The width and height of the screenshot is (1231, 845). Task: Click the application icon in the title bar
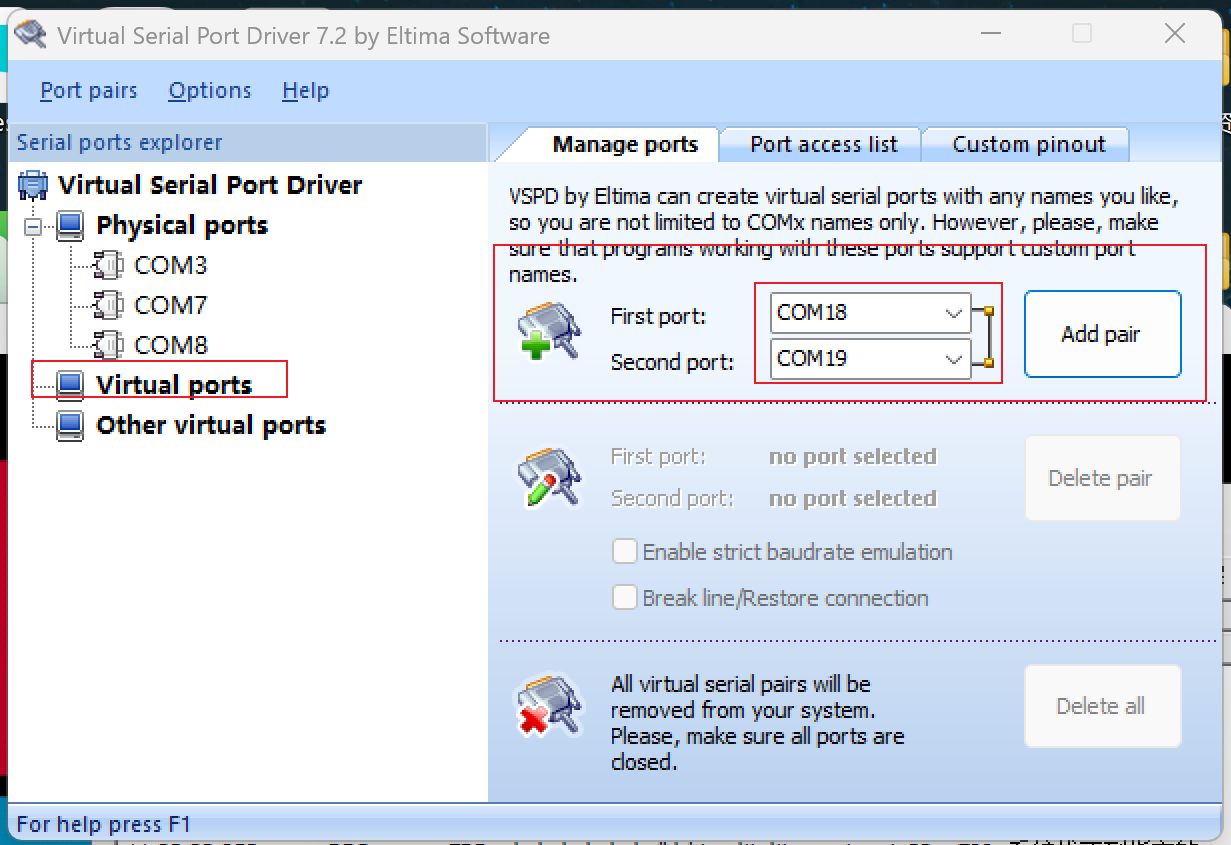point(30,35)
